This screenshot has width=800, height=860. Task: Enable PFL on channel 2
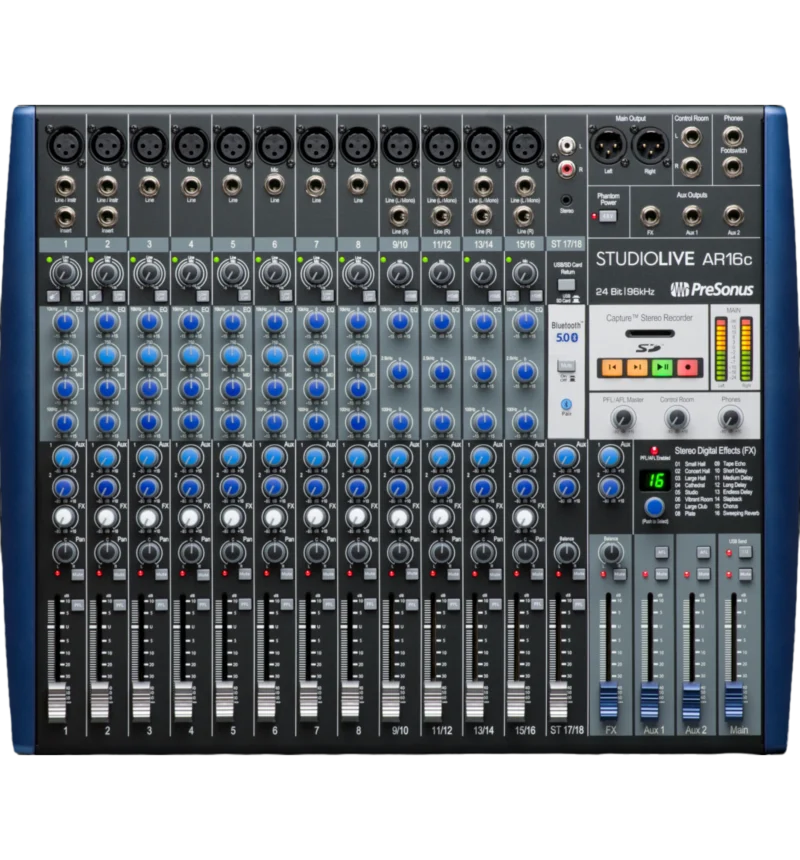click(120, 606)
